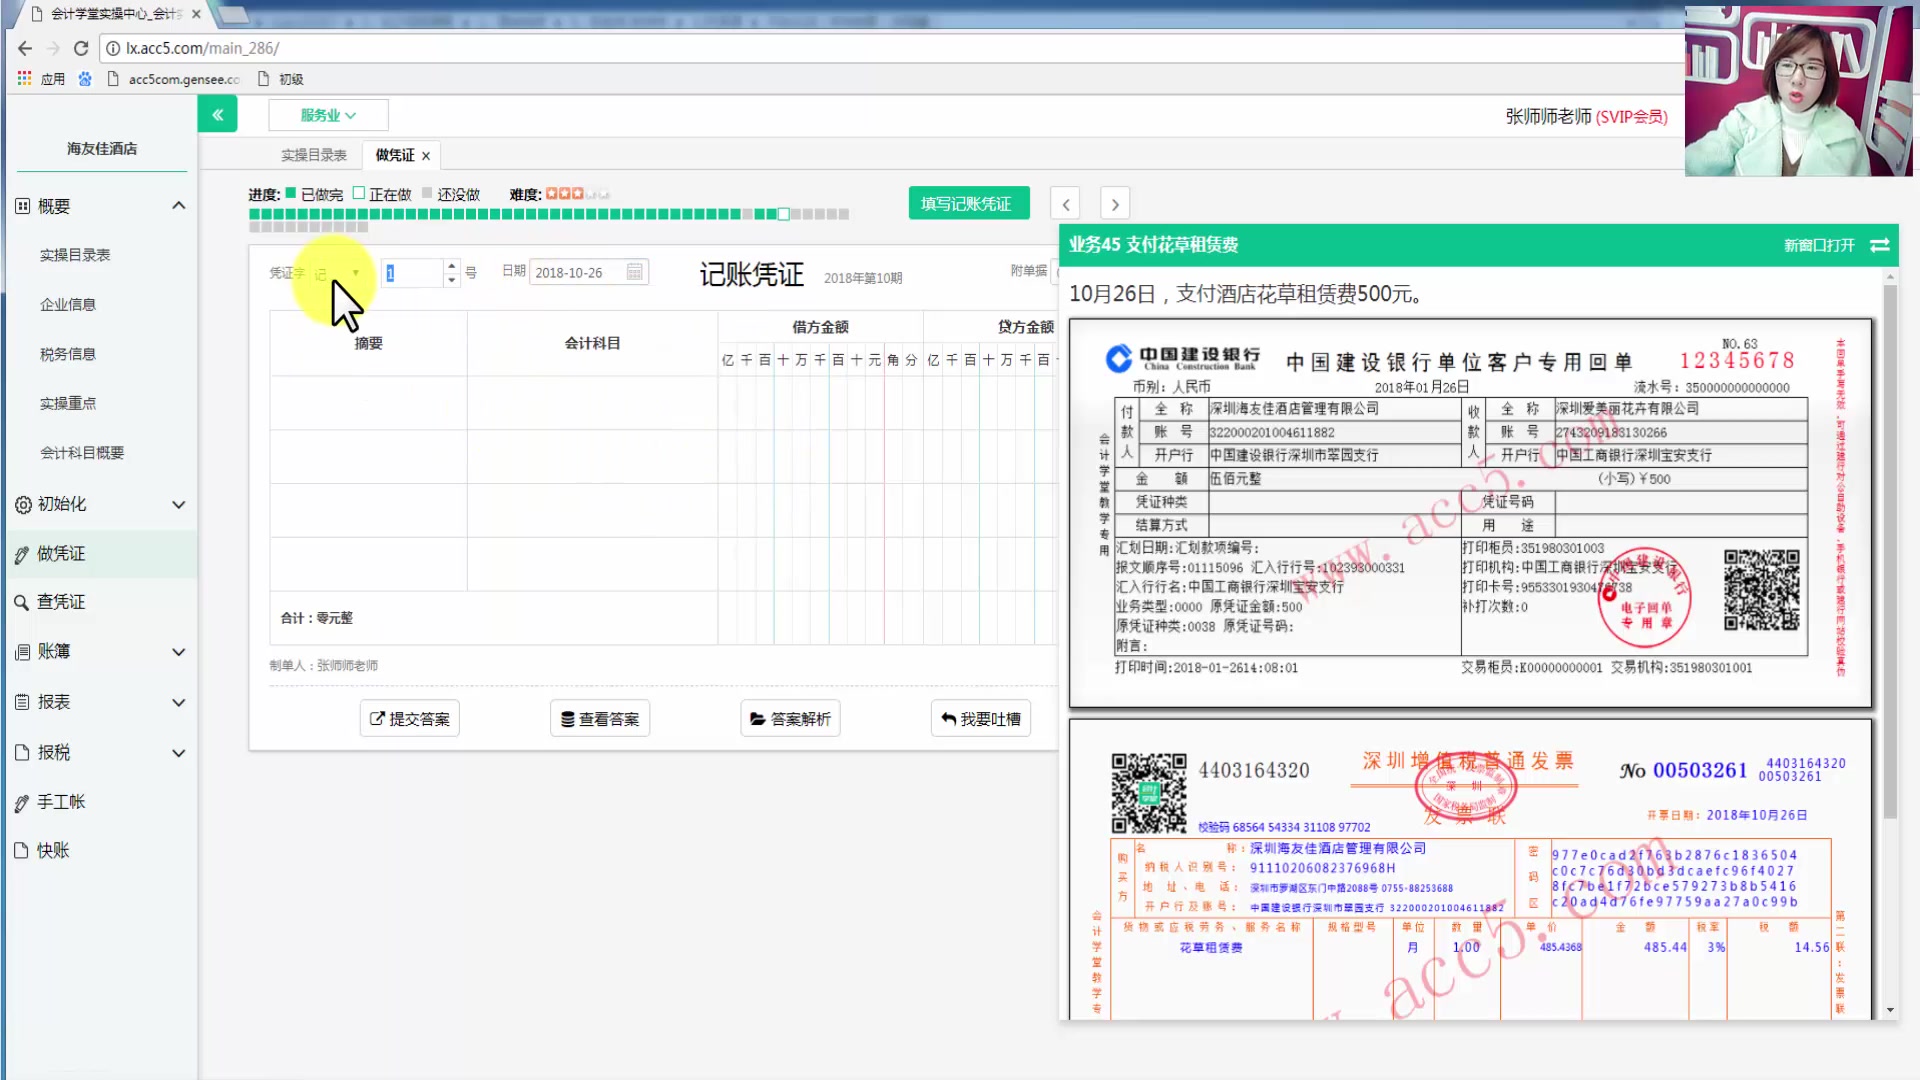Open Chrome apps shortcut icon
The width and height of the screenshot is (1920, 1080).
[25, 79]
